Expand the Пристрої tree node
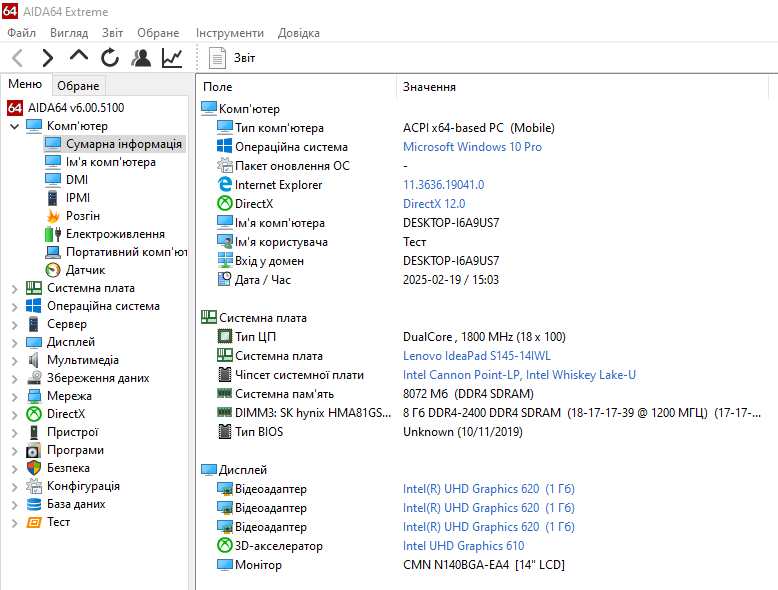 [14, 432]
